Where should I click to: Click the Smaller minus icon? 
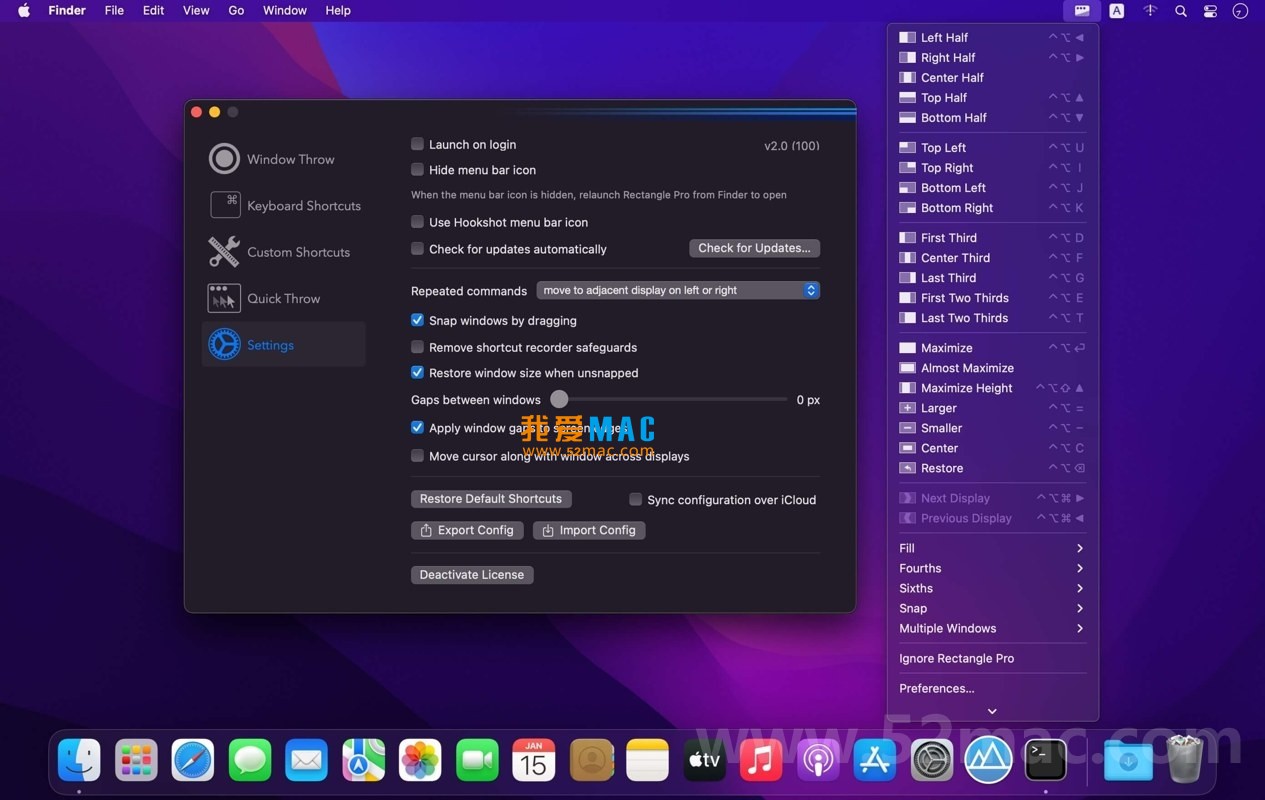coord(907,428)
